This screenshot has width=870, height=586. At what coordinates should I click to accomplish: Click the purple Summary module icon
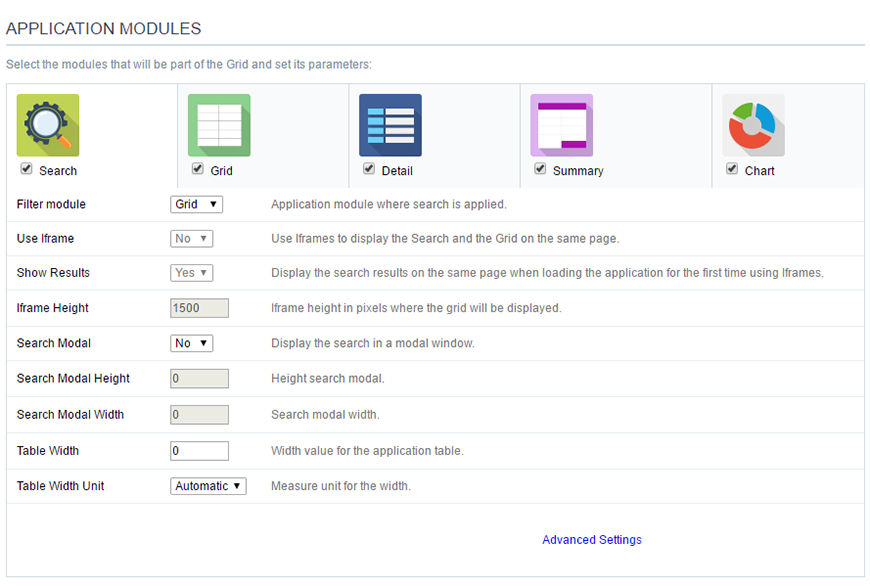(x=561, y=123)
